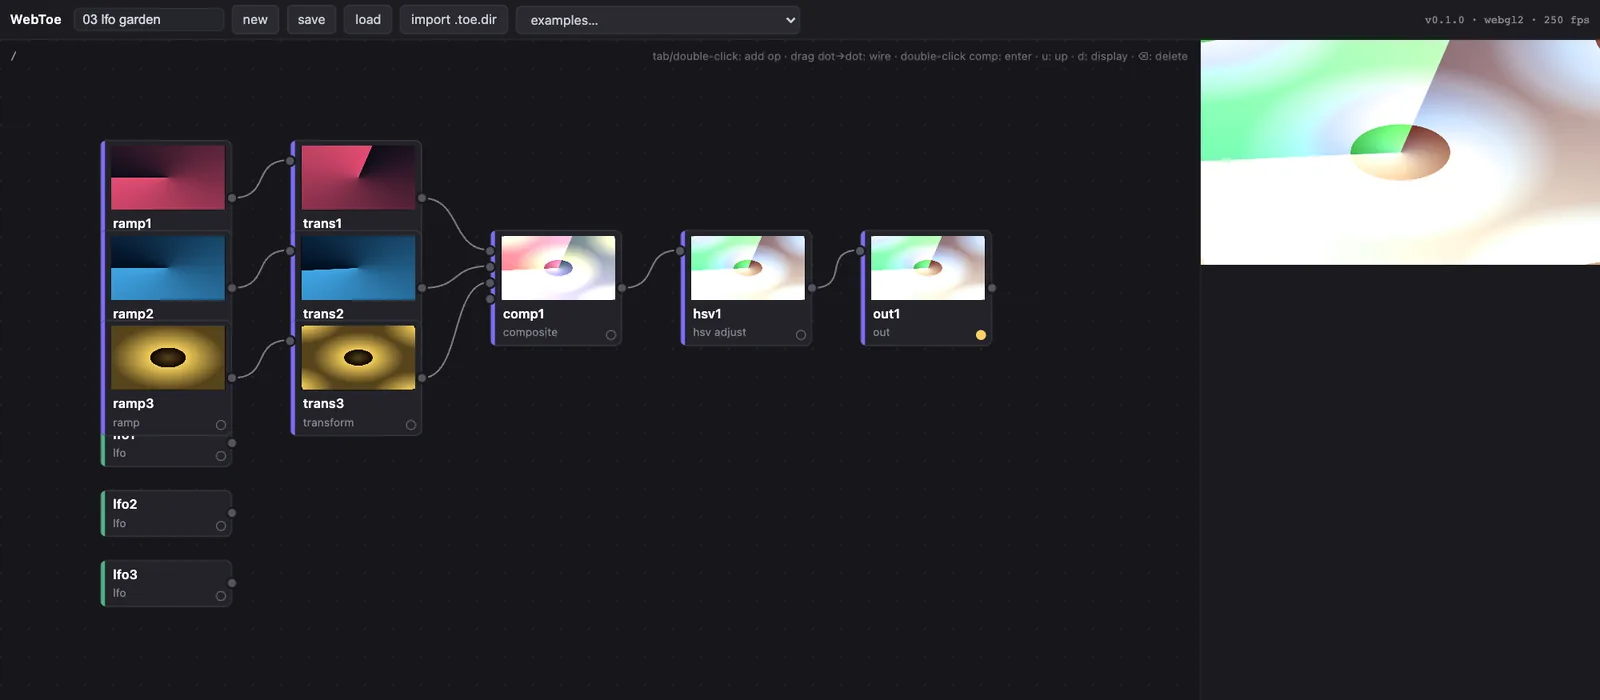The image size is (1600, 700).
Task: Click the WebToe logo text
Action: [35, 19]
